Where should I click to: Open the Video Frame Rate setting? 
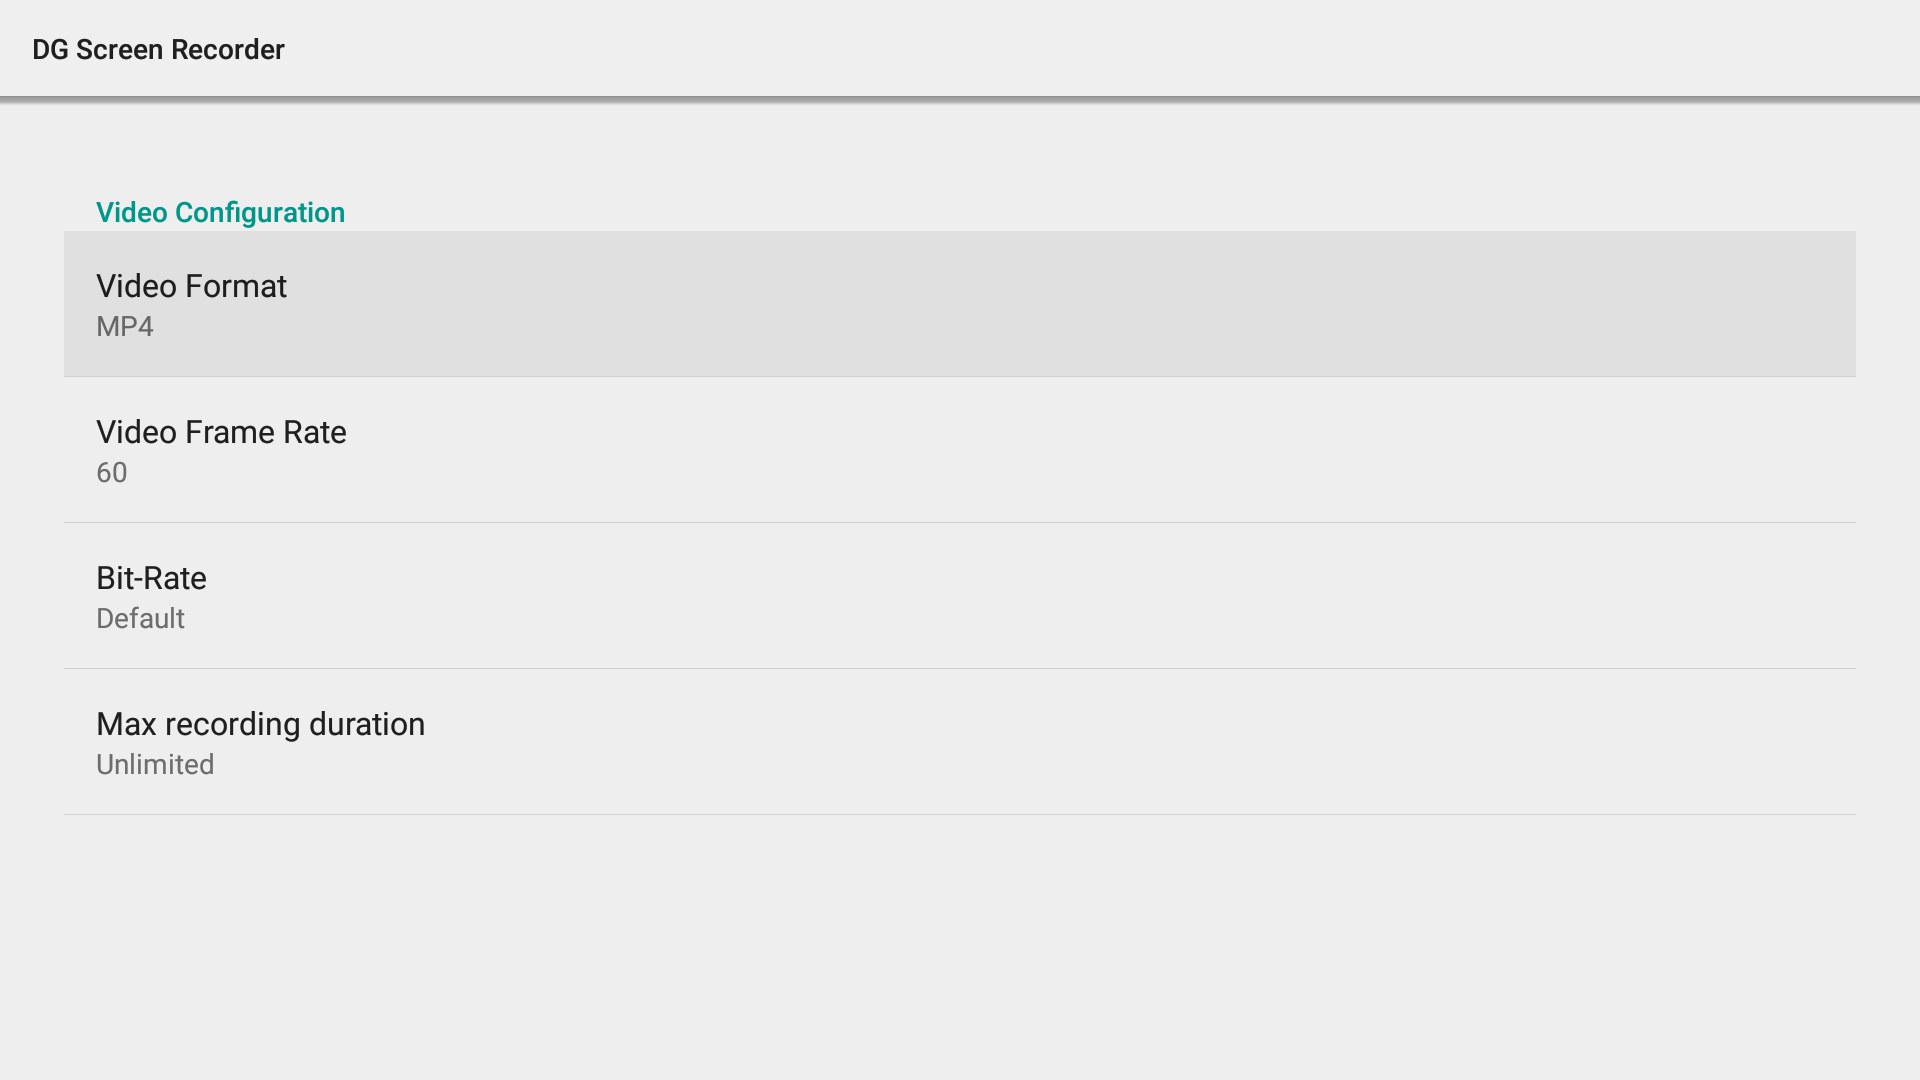pyautogui.click(x=960, y=450)
